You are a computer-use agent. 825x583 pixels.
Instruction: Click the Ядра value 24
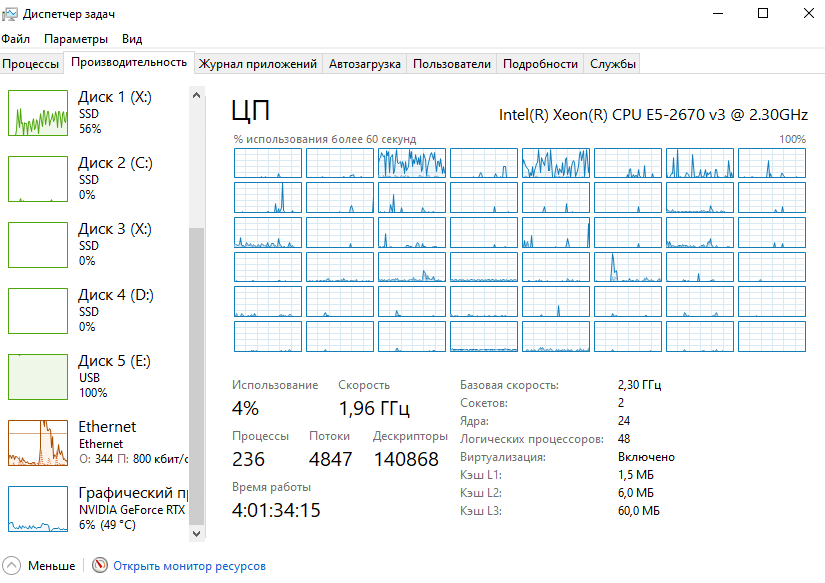[x=624, y=421]
